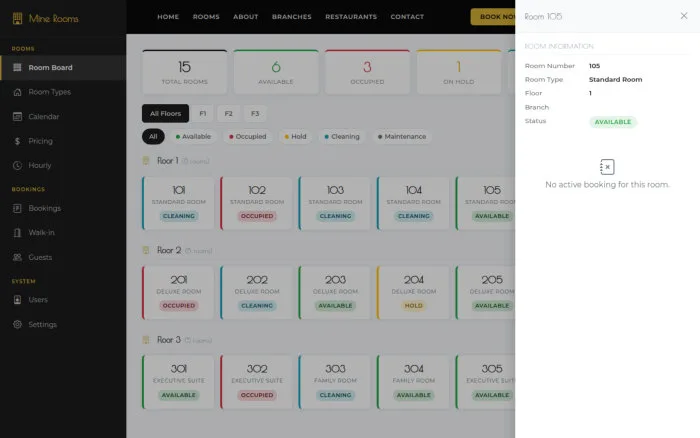Screen dimensions: 700x438
Task: Click the Bookings sidebar icon
Action: (x=17, y=208)
